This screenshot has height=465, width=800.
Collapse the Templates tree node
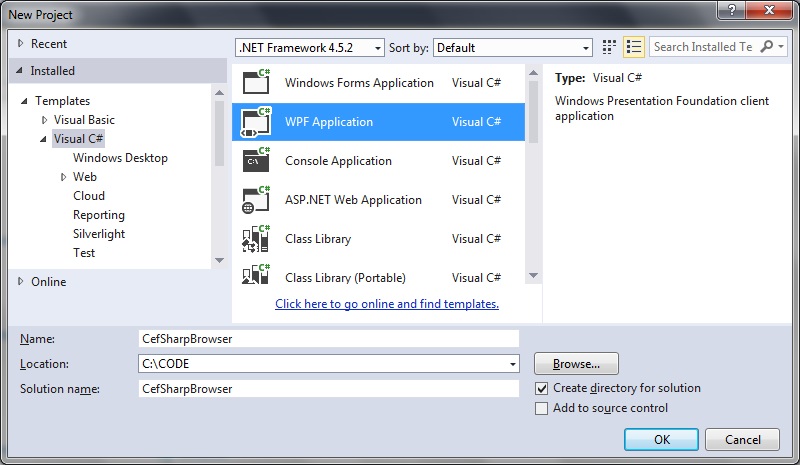point(24,101)
